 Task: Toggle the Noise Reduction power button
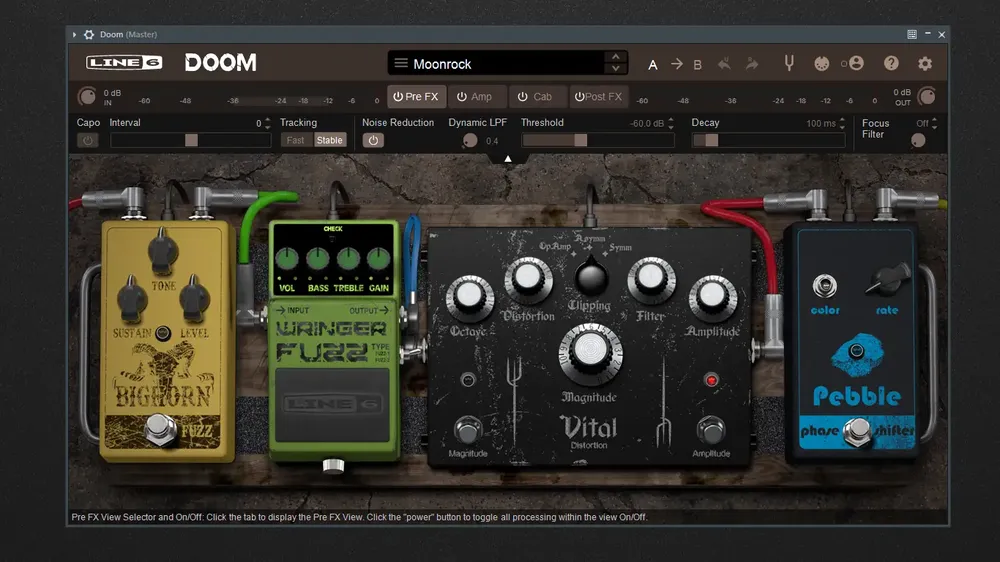click(373, 140)
